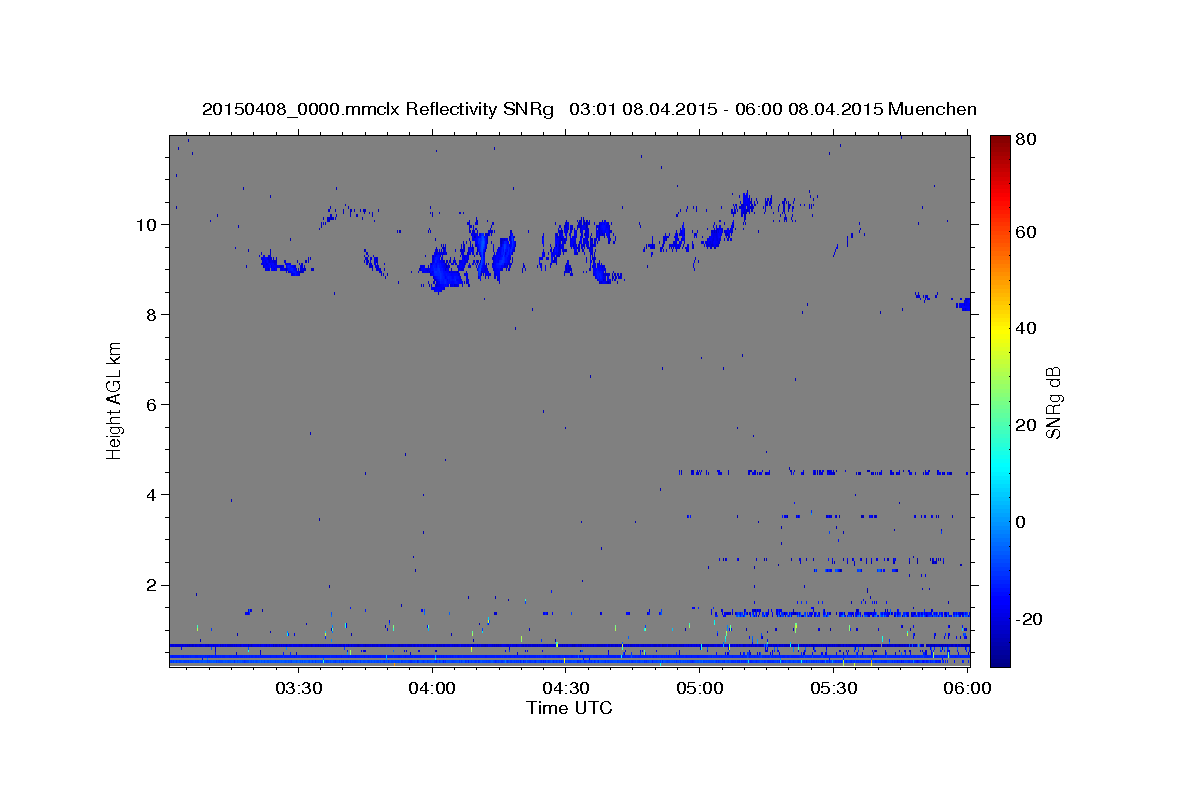Pick the green middle of the colorbar

tap(1000, 400)
